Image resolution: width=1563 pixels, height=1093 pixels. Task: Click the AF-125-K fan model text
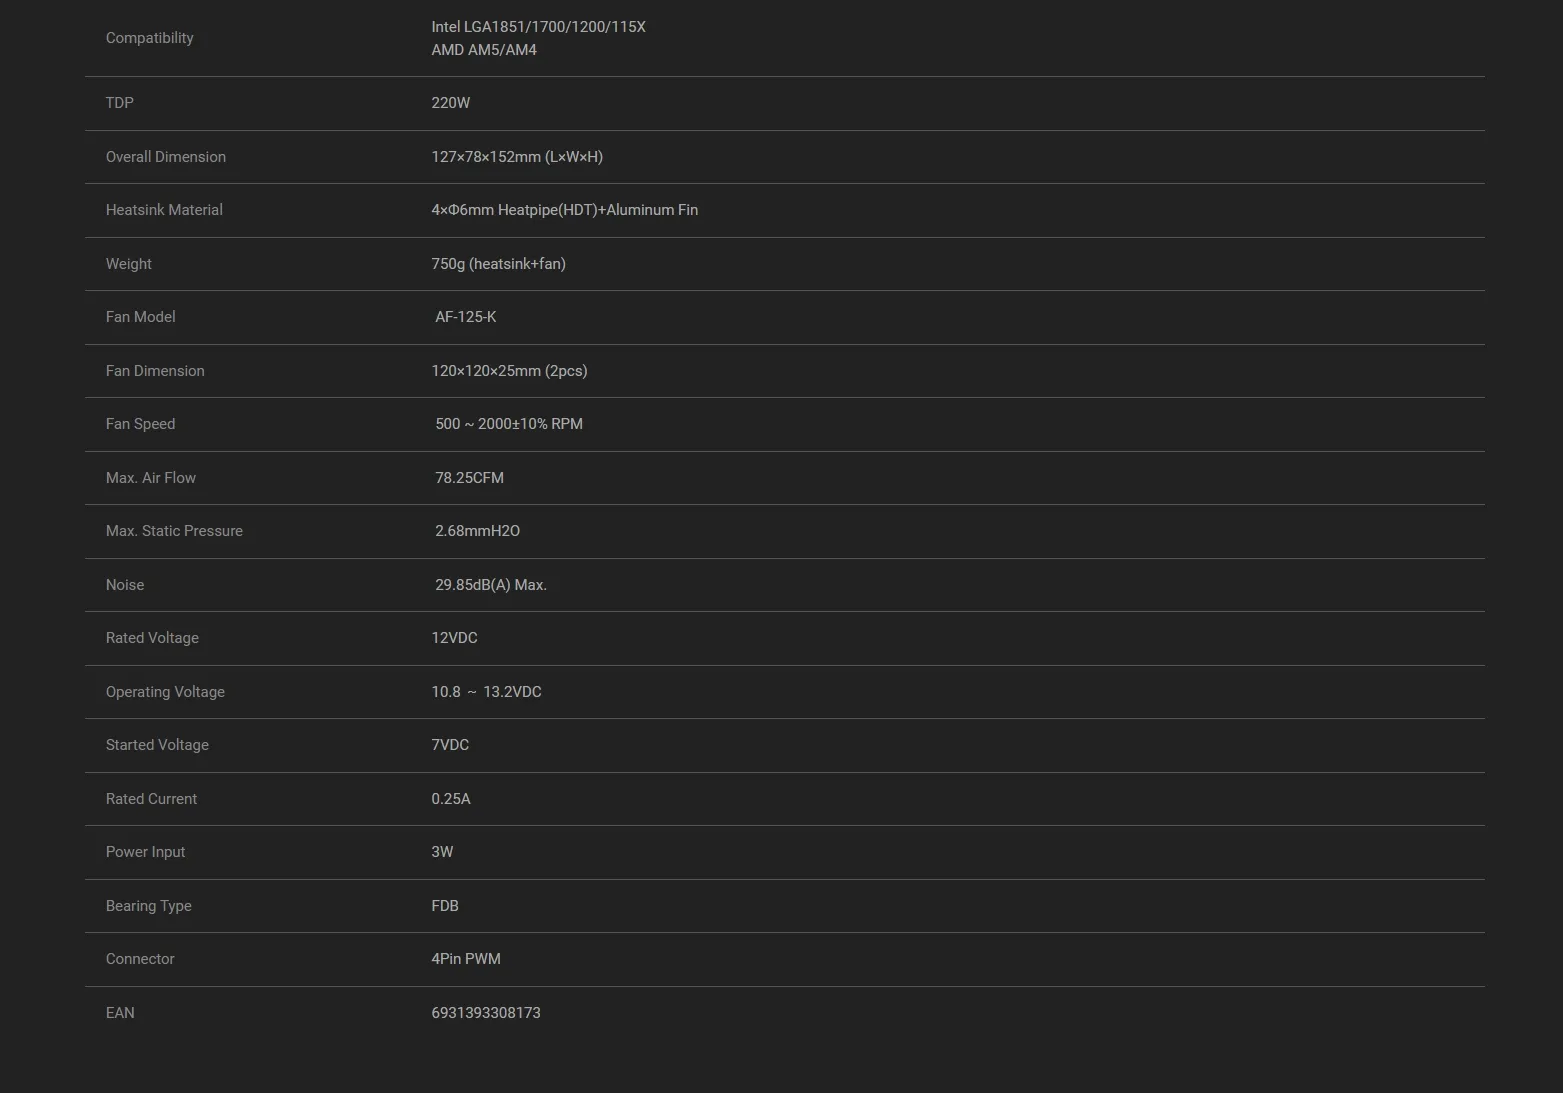click(465, 317)
